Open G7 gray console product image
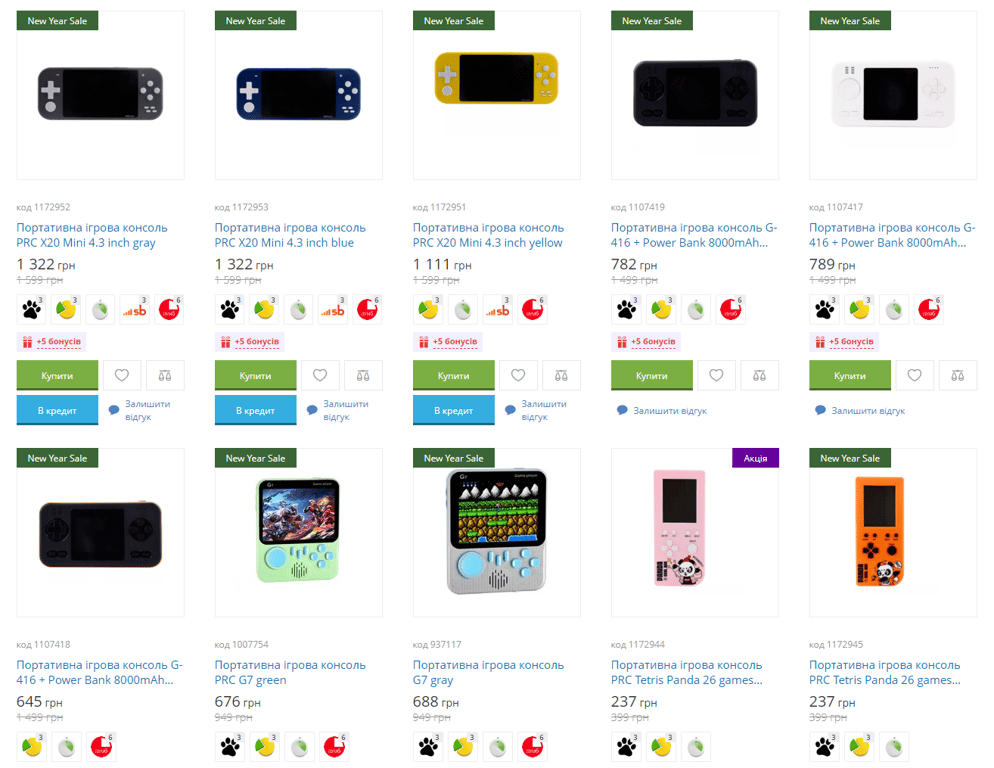Viewport: 994px width, 768px height. (x=496, y=533)
